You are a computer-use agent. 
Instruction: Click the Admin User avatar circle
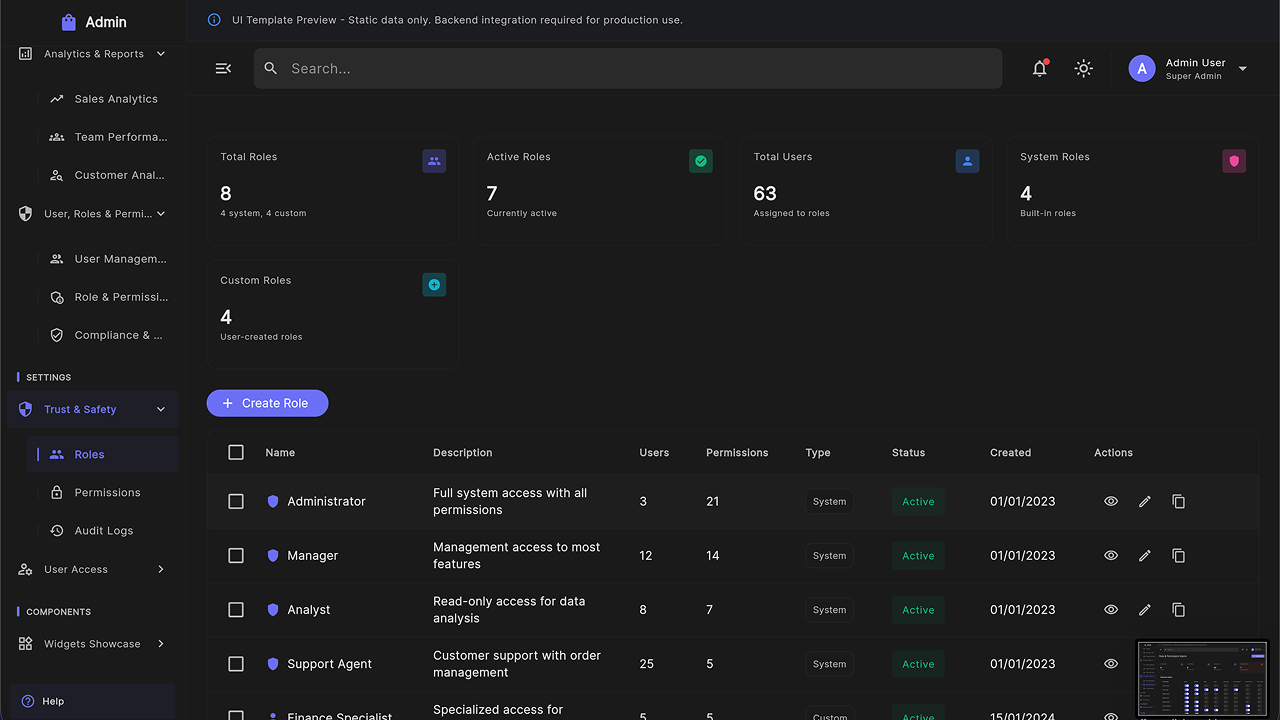tap(1142, 68)
